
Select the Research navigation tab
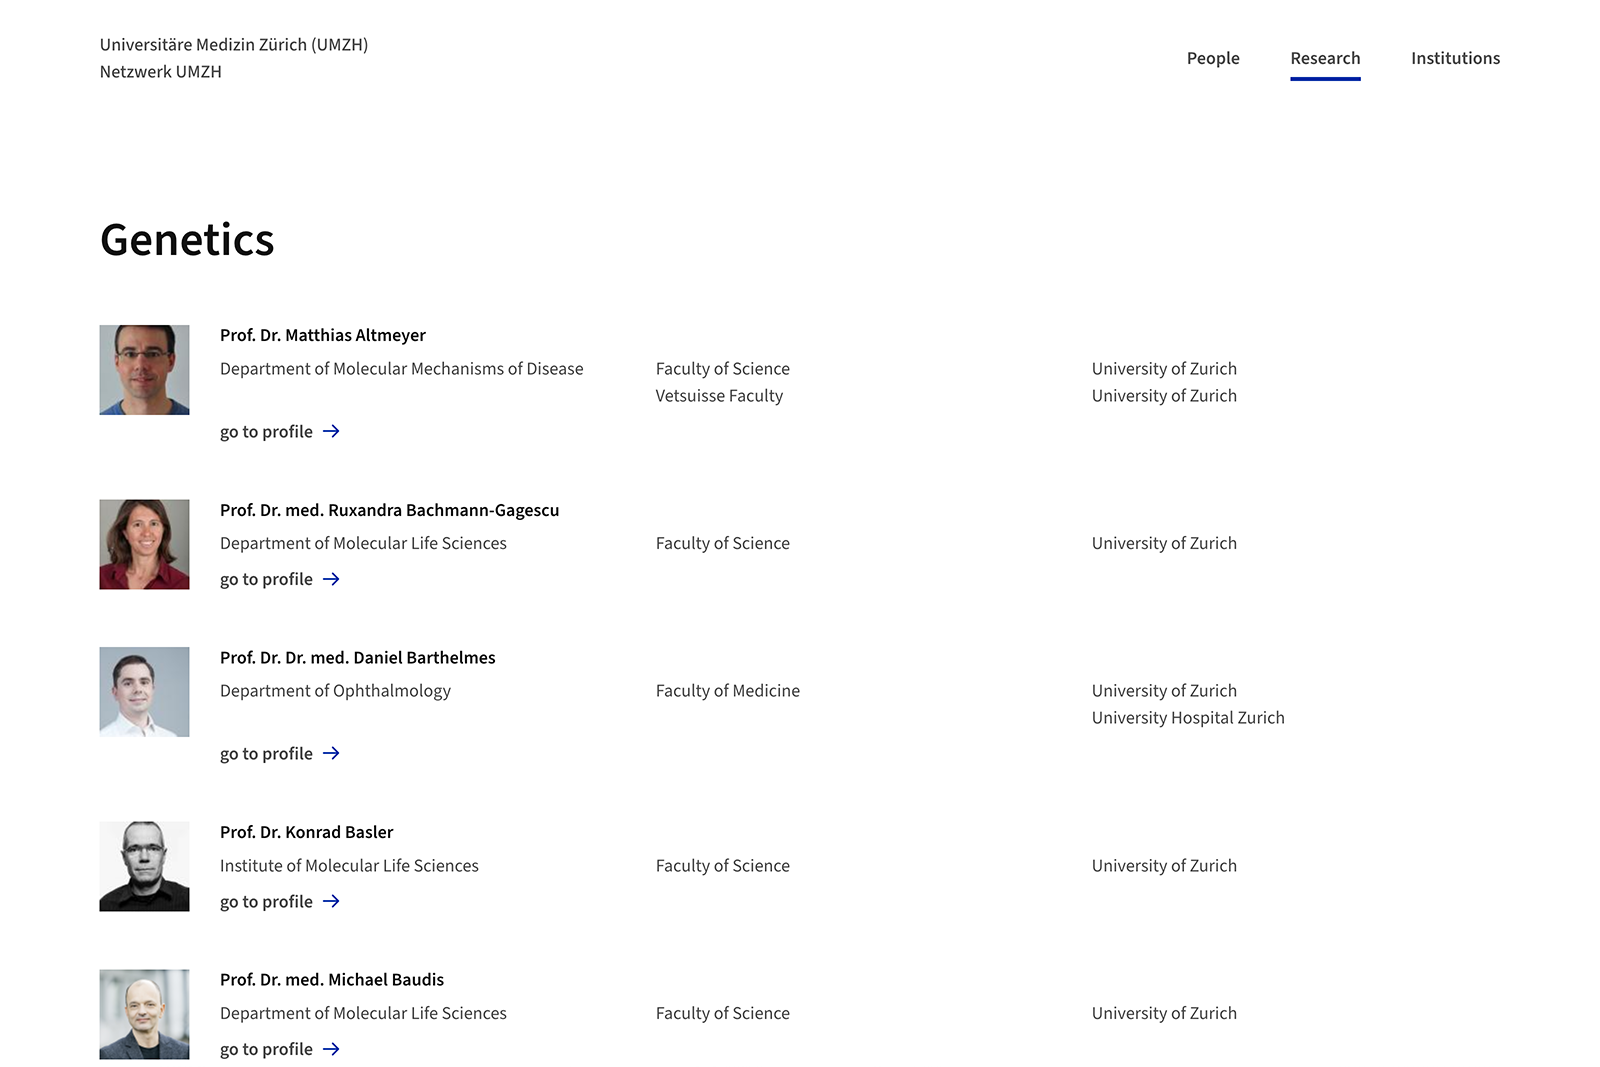[1324, 58]
